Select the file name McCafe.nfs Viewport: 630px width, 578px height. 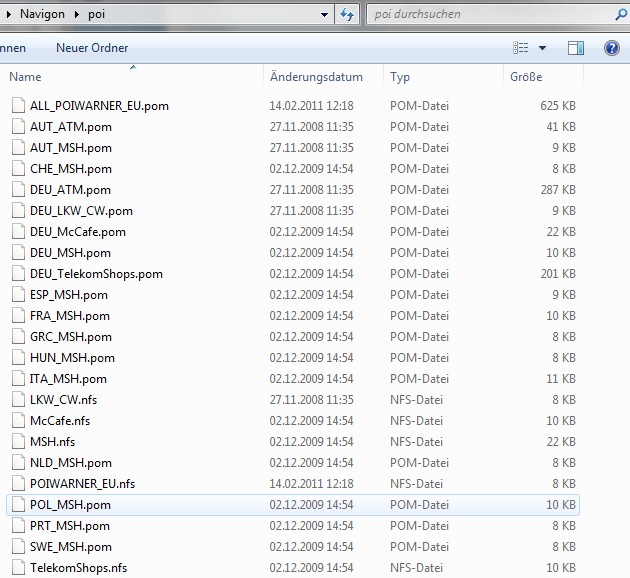click(x=60, y=421)
